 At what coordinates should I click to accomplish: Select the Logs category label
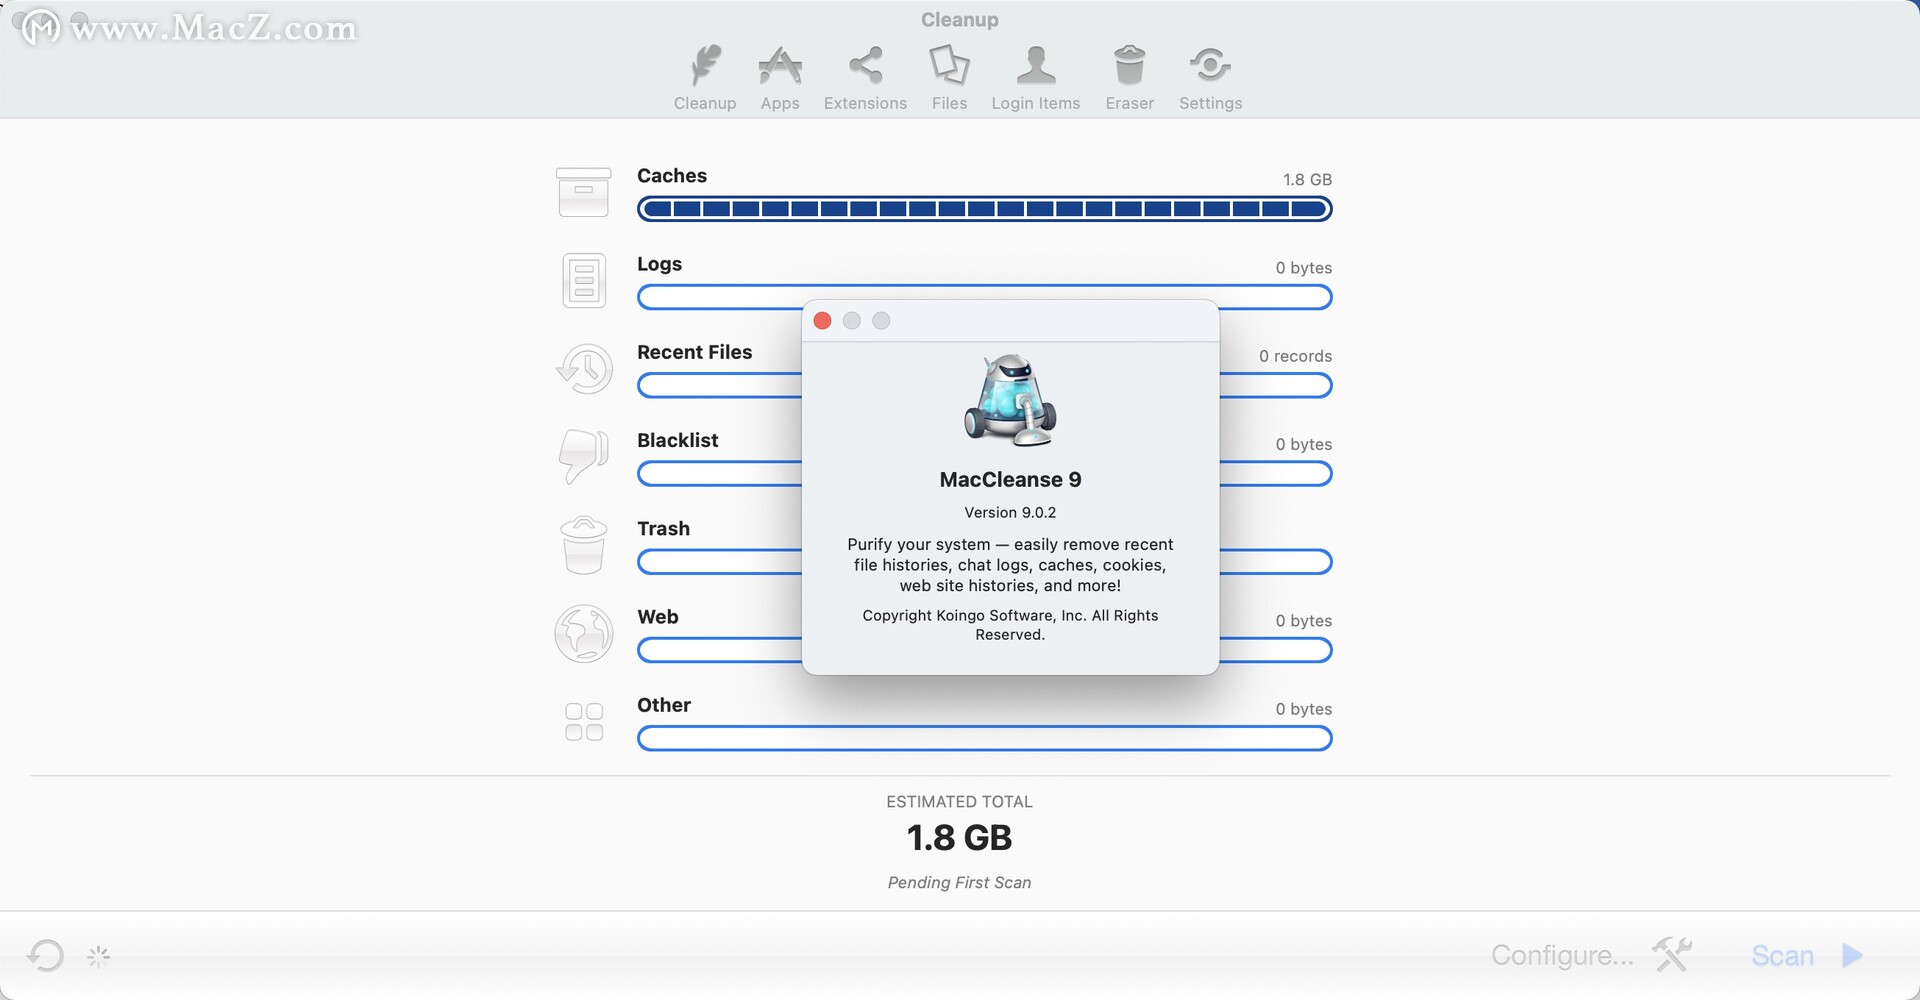pyautogui.click(x=659, y=264)
